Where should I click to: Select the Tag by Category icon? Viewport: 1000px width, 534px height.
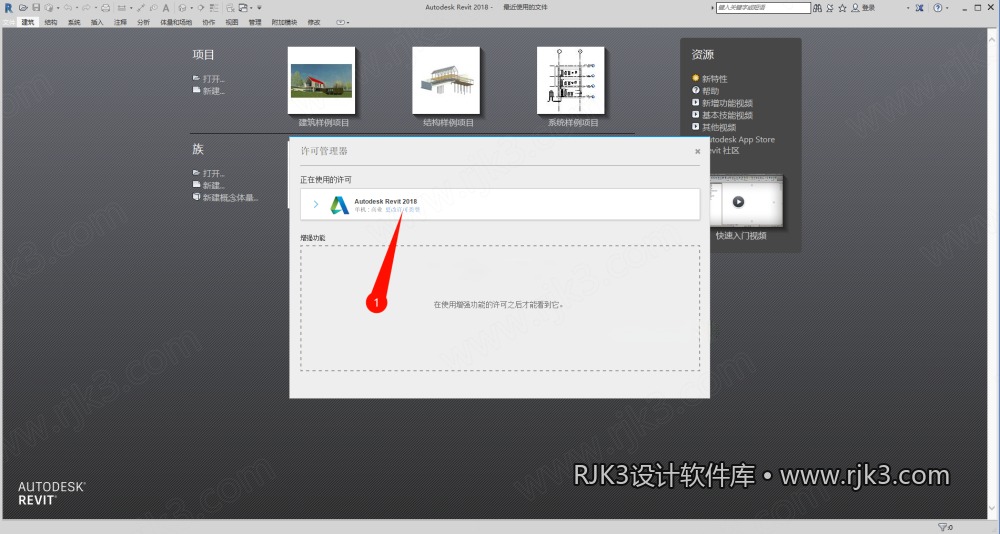154,8
